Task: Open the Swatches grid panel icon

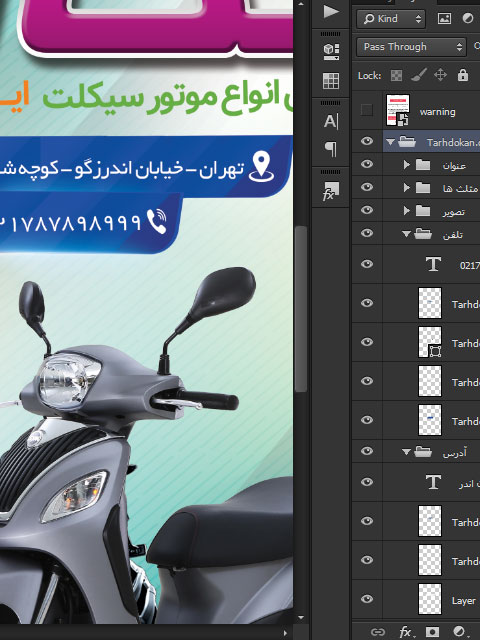Action: pyautogui.click(x=331, y=81)
